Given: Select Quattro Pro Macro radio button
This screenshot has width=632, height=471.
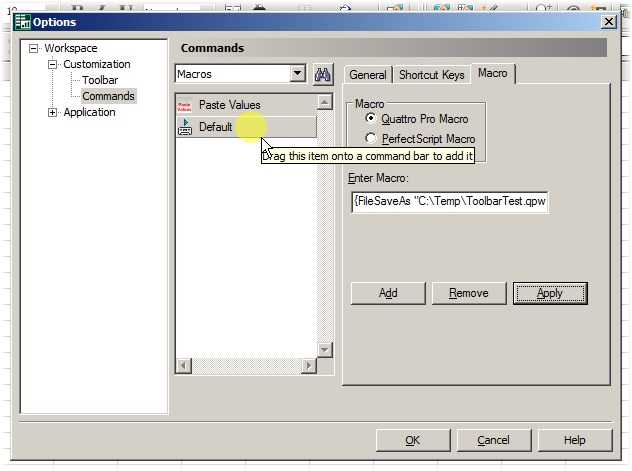Looking at the screenshot, I should tap(371, 119).
